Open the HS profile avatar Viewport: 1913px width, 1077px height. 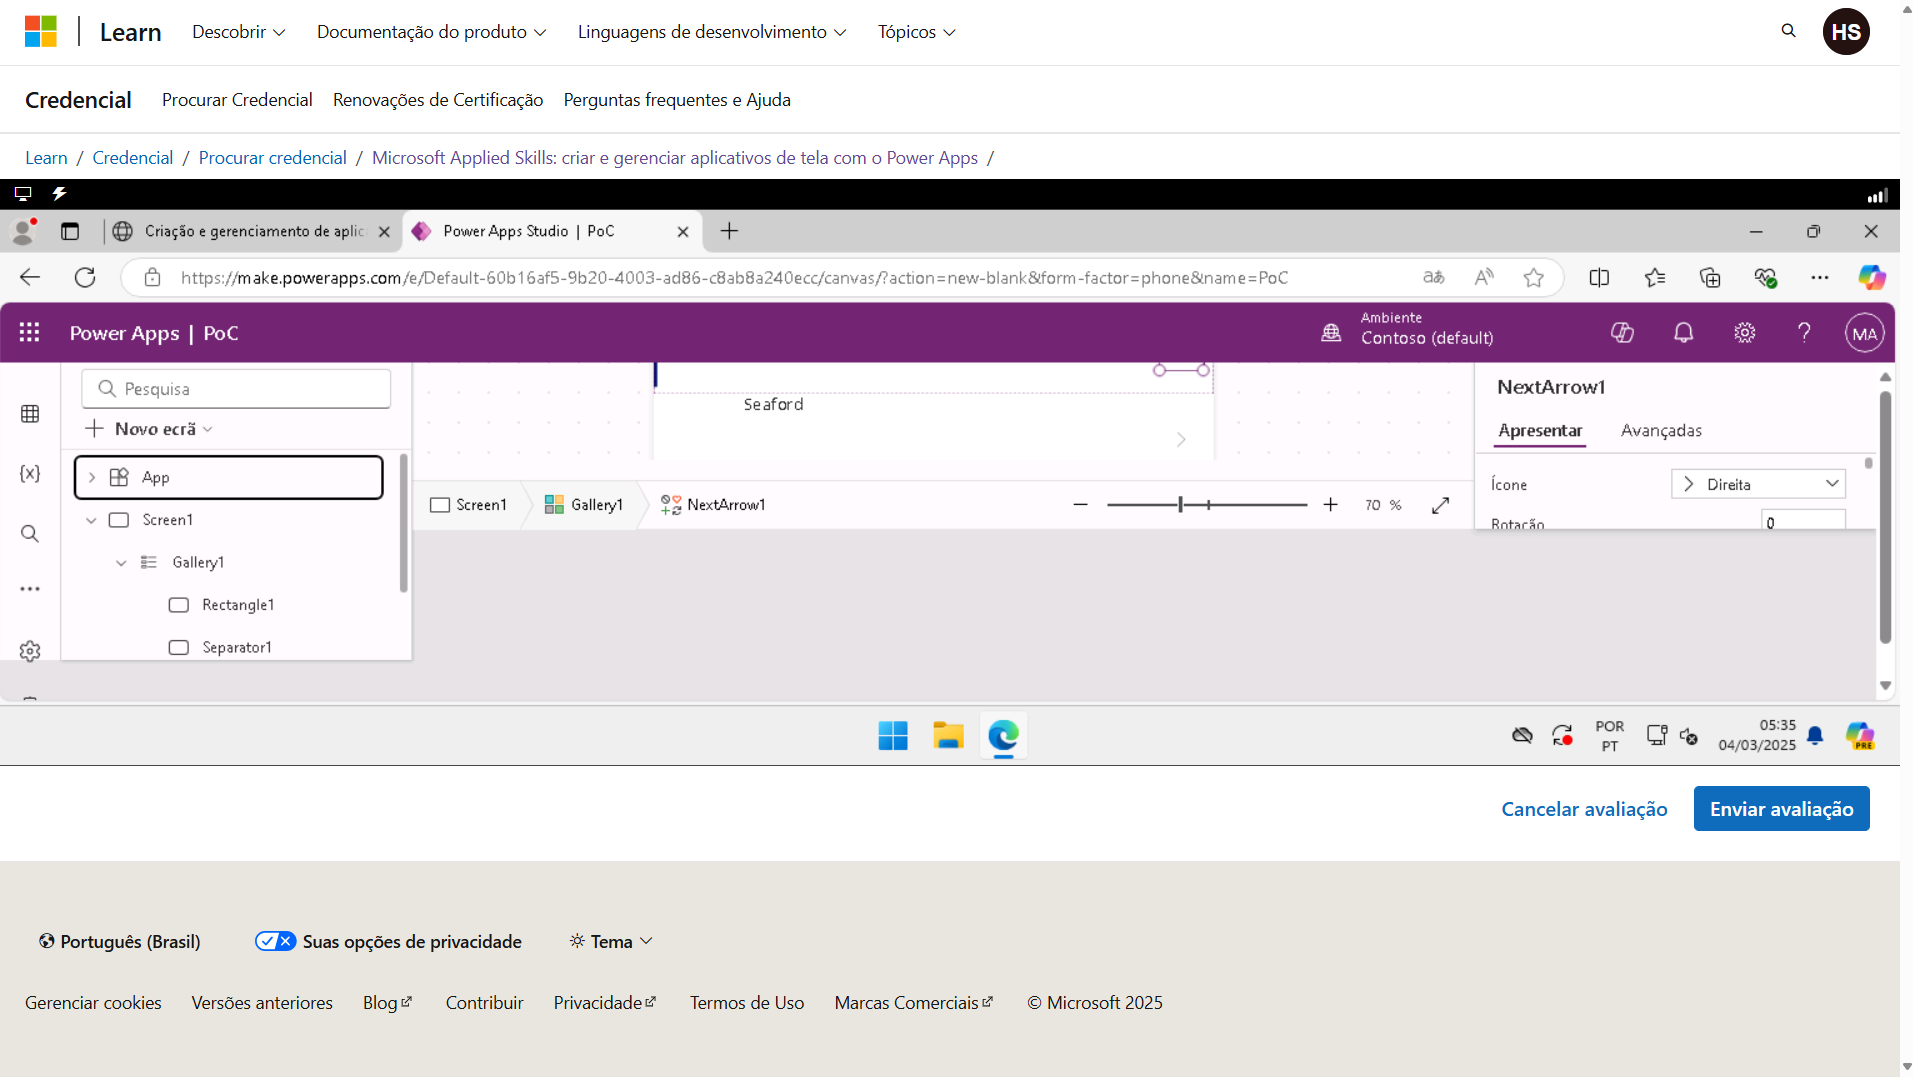(1846, 32)
